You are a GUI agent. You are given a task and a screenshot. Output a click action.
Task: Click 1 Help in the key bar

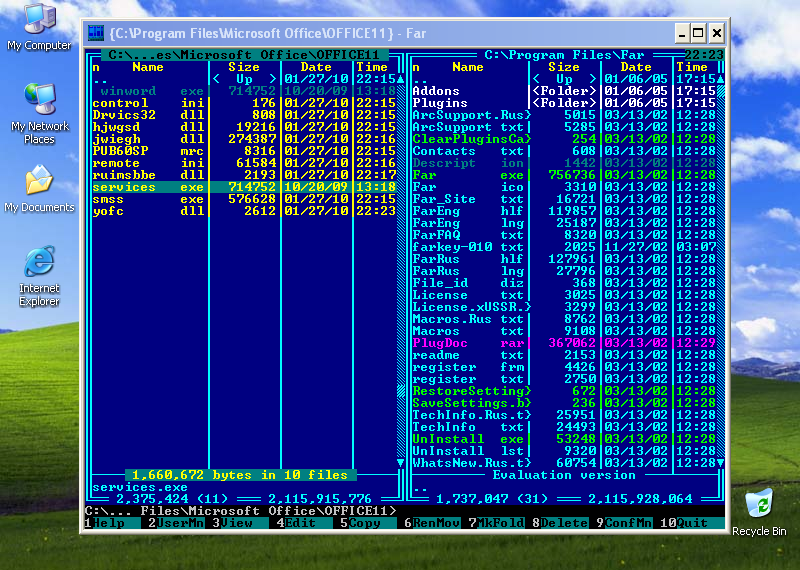click(112, 523)
